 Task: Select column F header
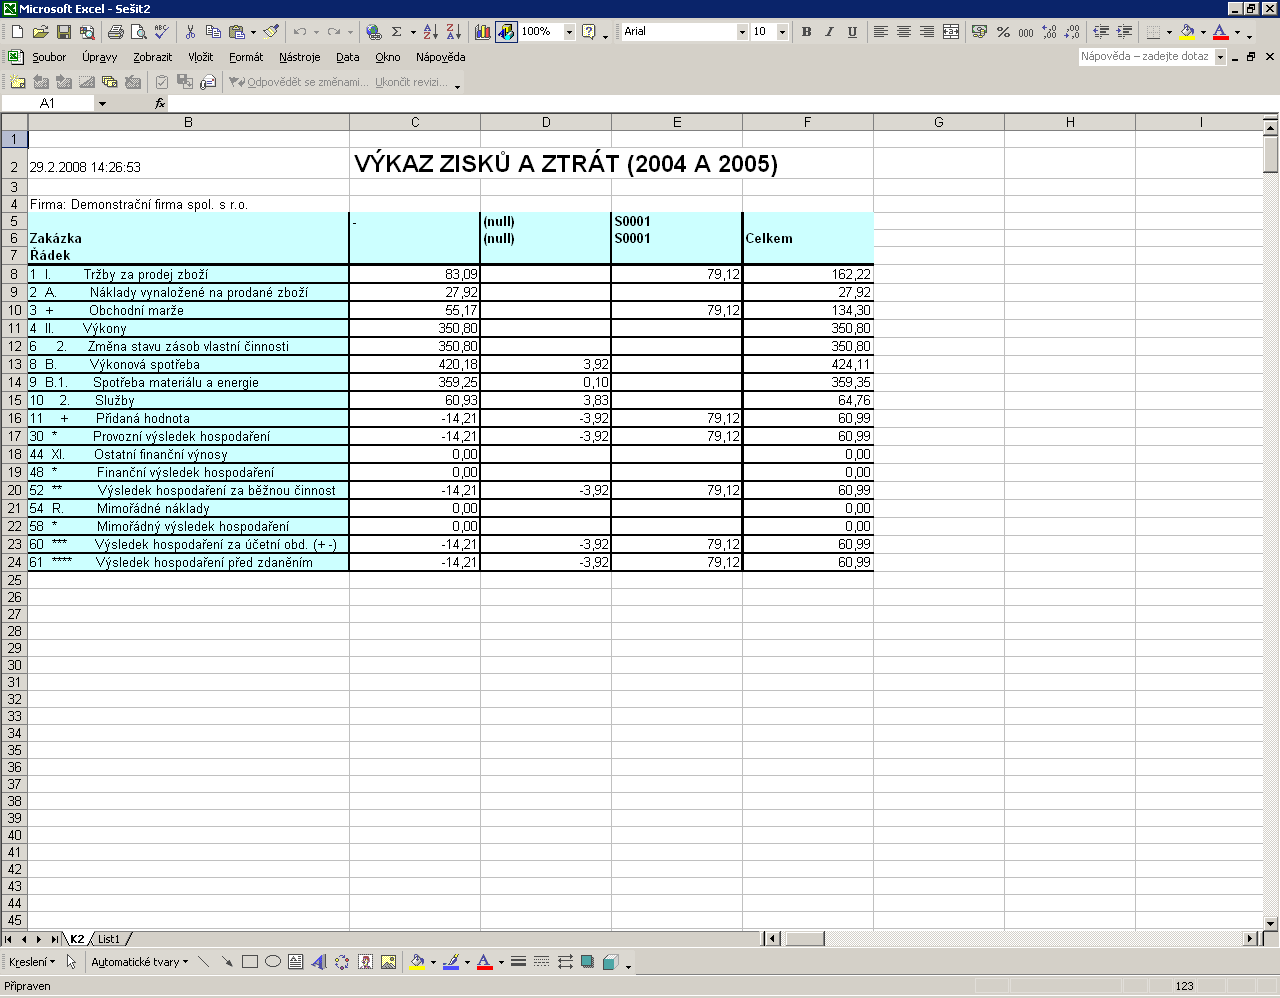(x=808, y=122)
